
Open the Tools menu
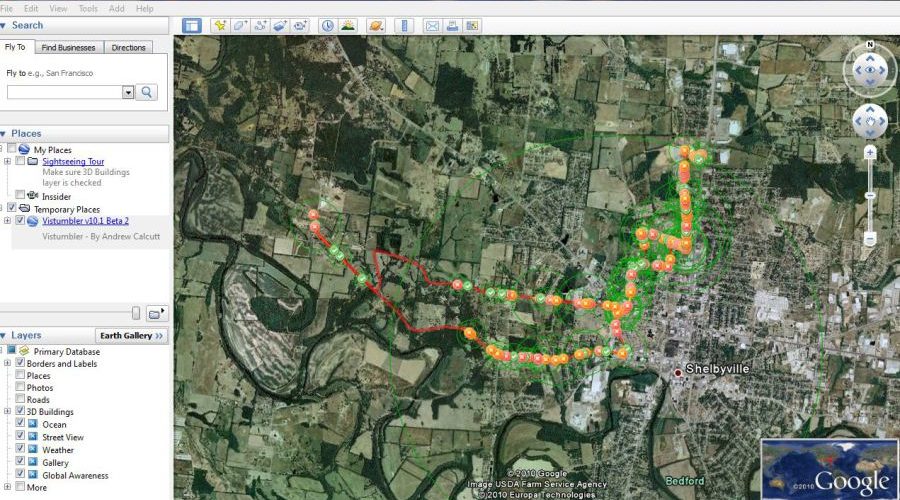(x=88, y=8)
